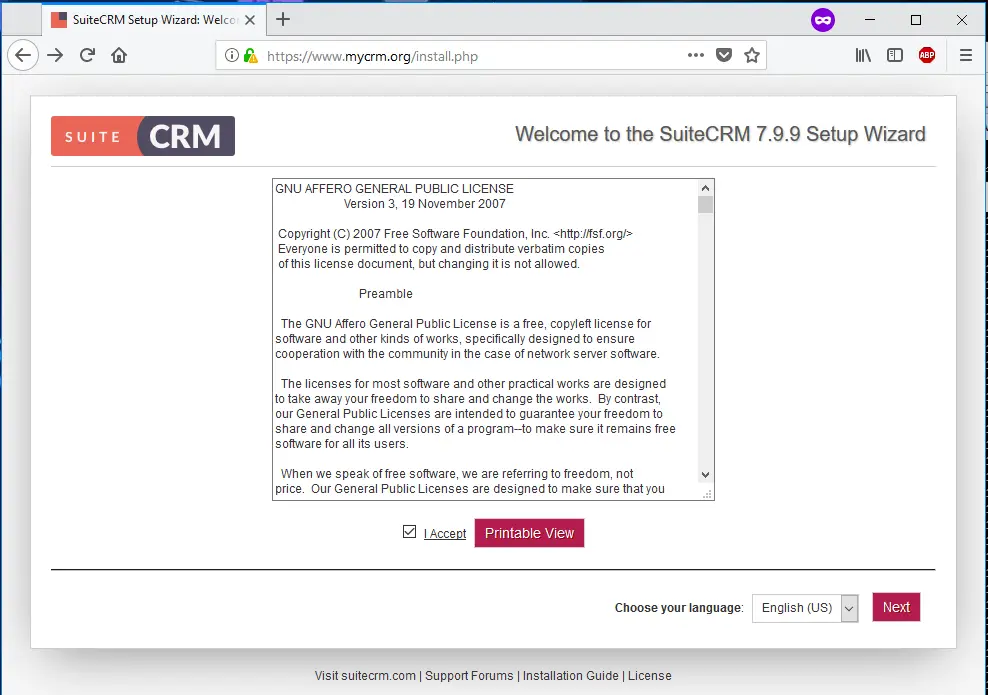Minimize the browser window

point(870,20)
